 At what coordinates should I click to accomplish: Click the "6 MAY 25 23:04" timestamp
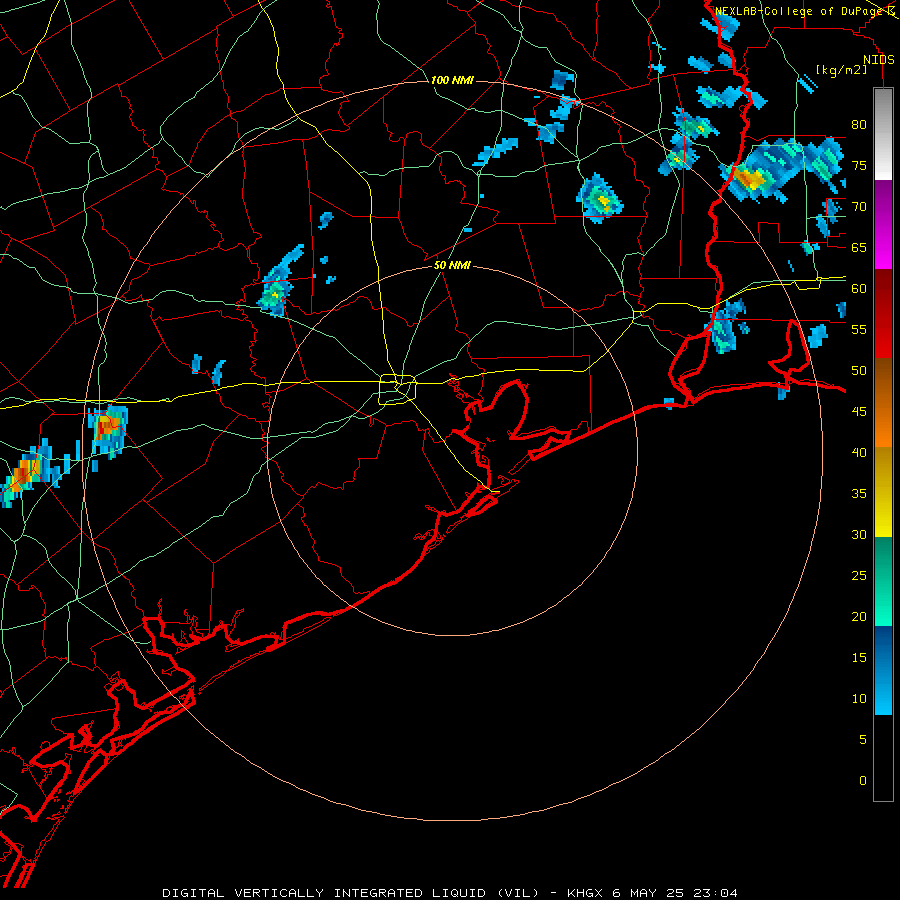pyautogui.click(x=676, y=893)
